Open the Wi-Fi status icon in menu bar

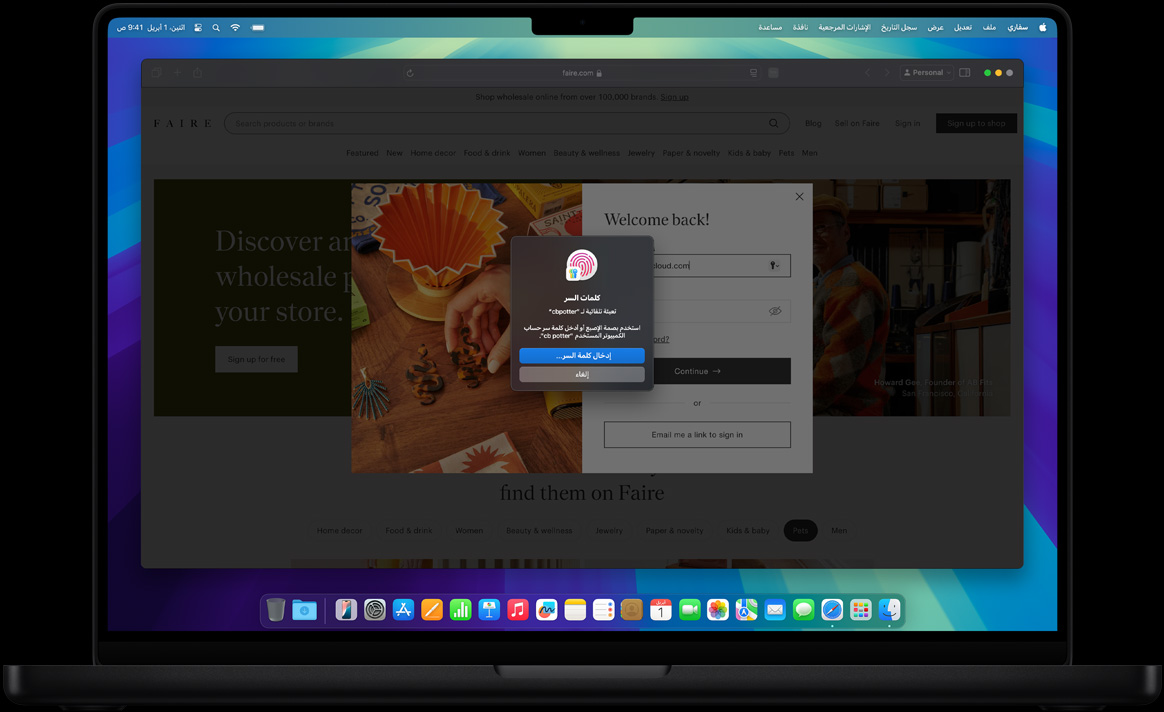[235, 28]
